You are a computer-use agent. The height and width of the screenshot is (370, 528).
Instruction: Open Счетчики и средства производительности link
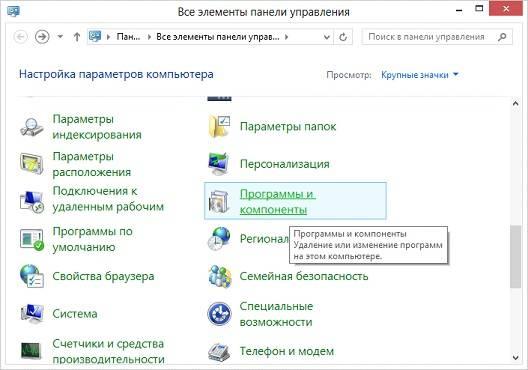tap(108, 351)
